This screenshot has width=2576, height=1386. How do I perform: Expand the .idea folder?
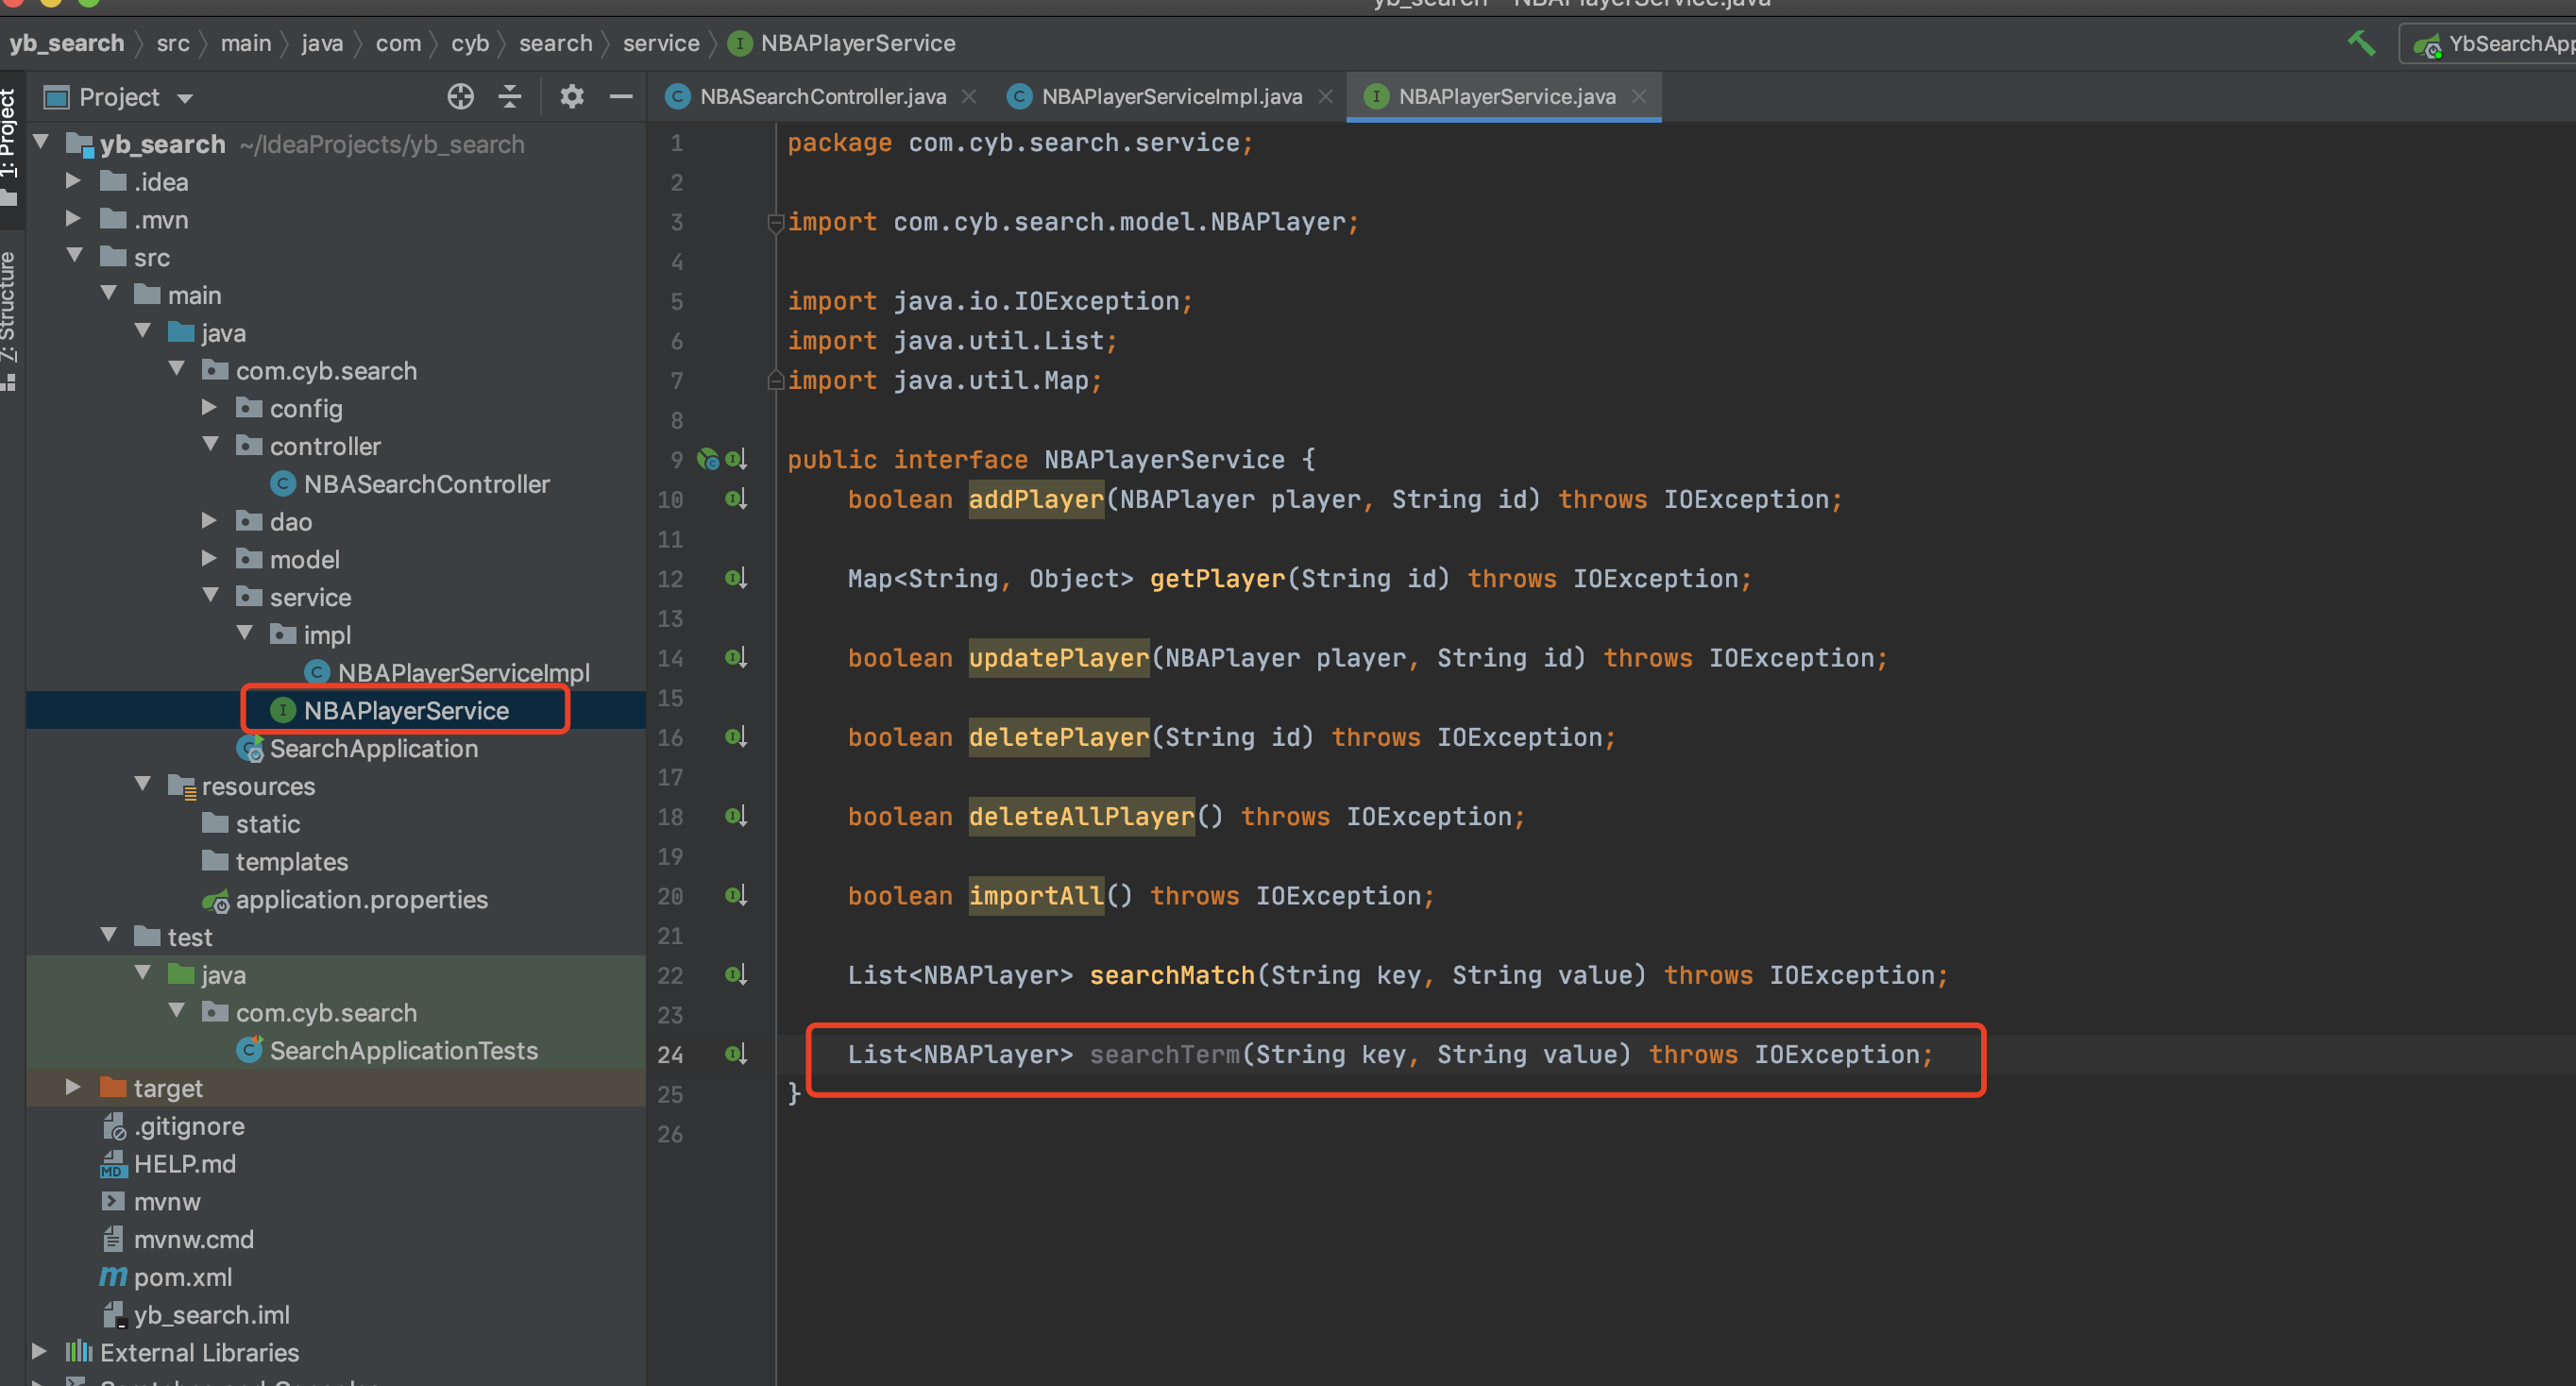click(x=73, y=181)
